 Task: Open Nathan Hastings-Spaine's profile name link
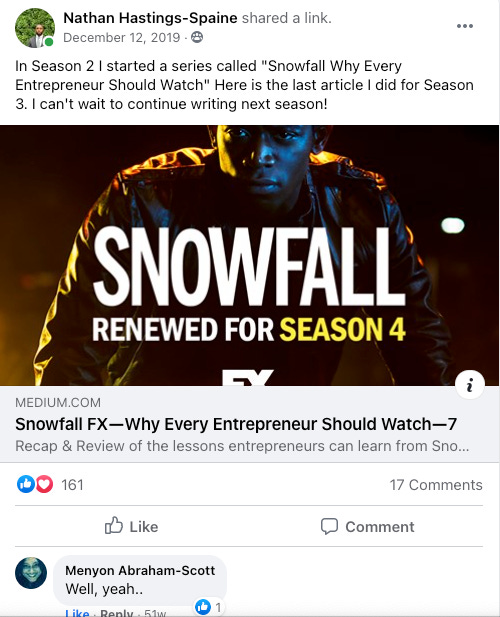point(150,18)
